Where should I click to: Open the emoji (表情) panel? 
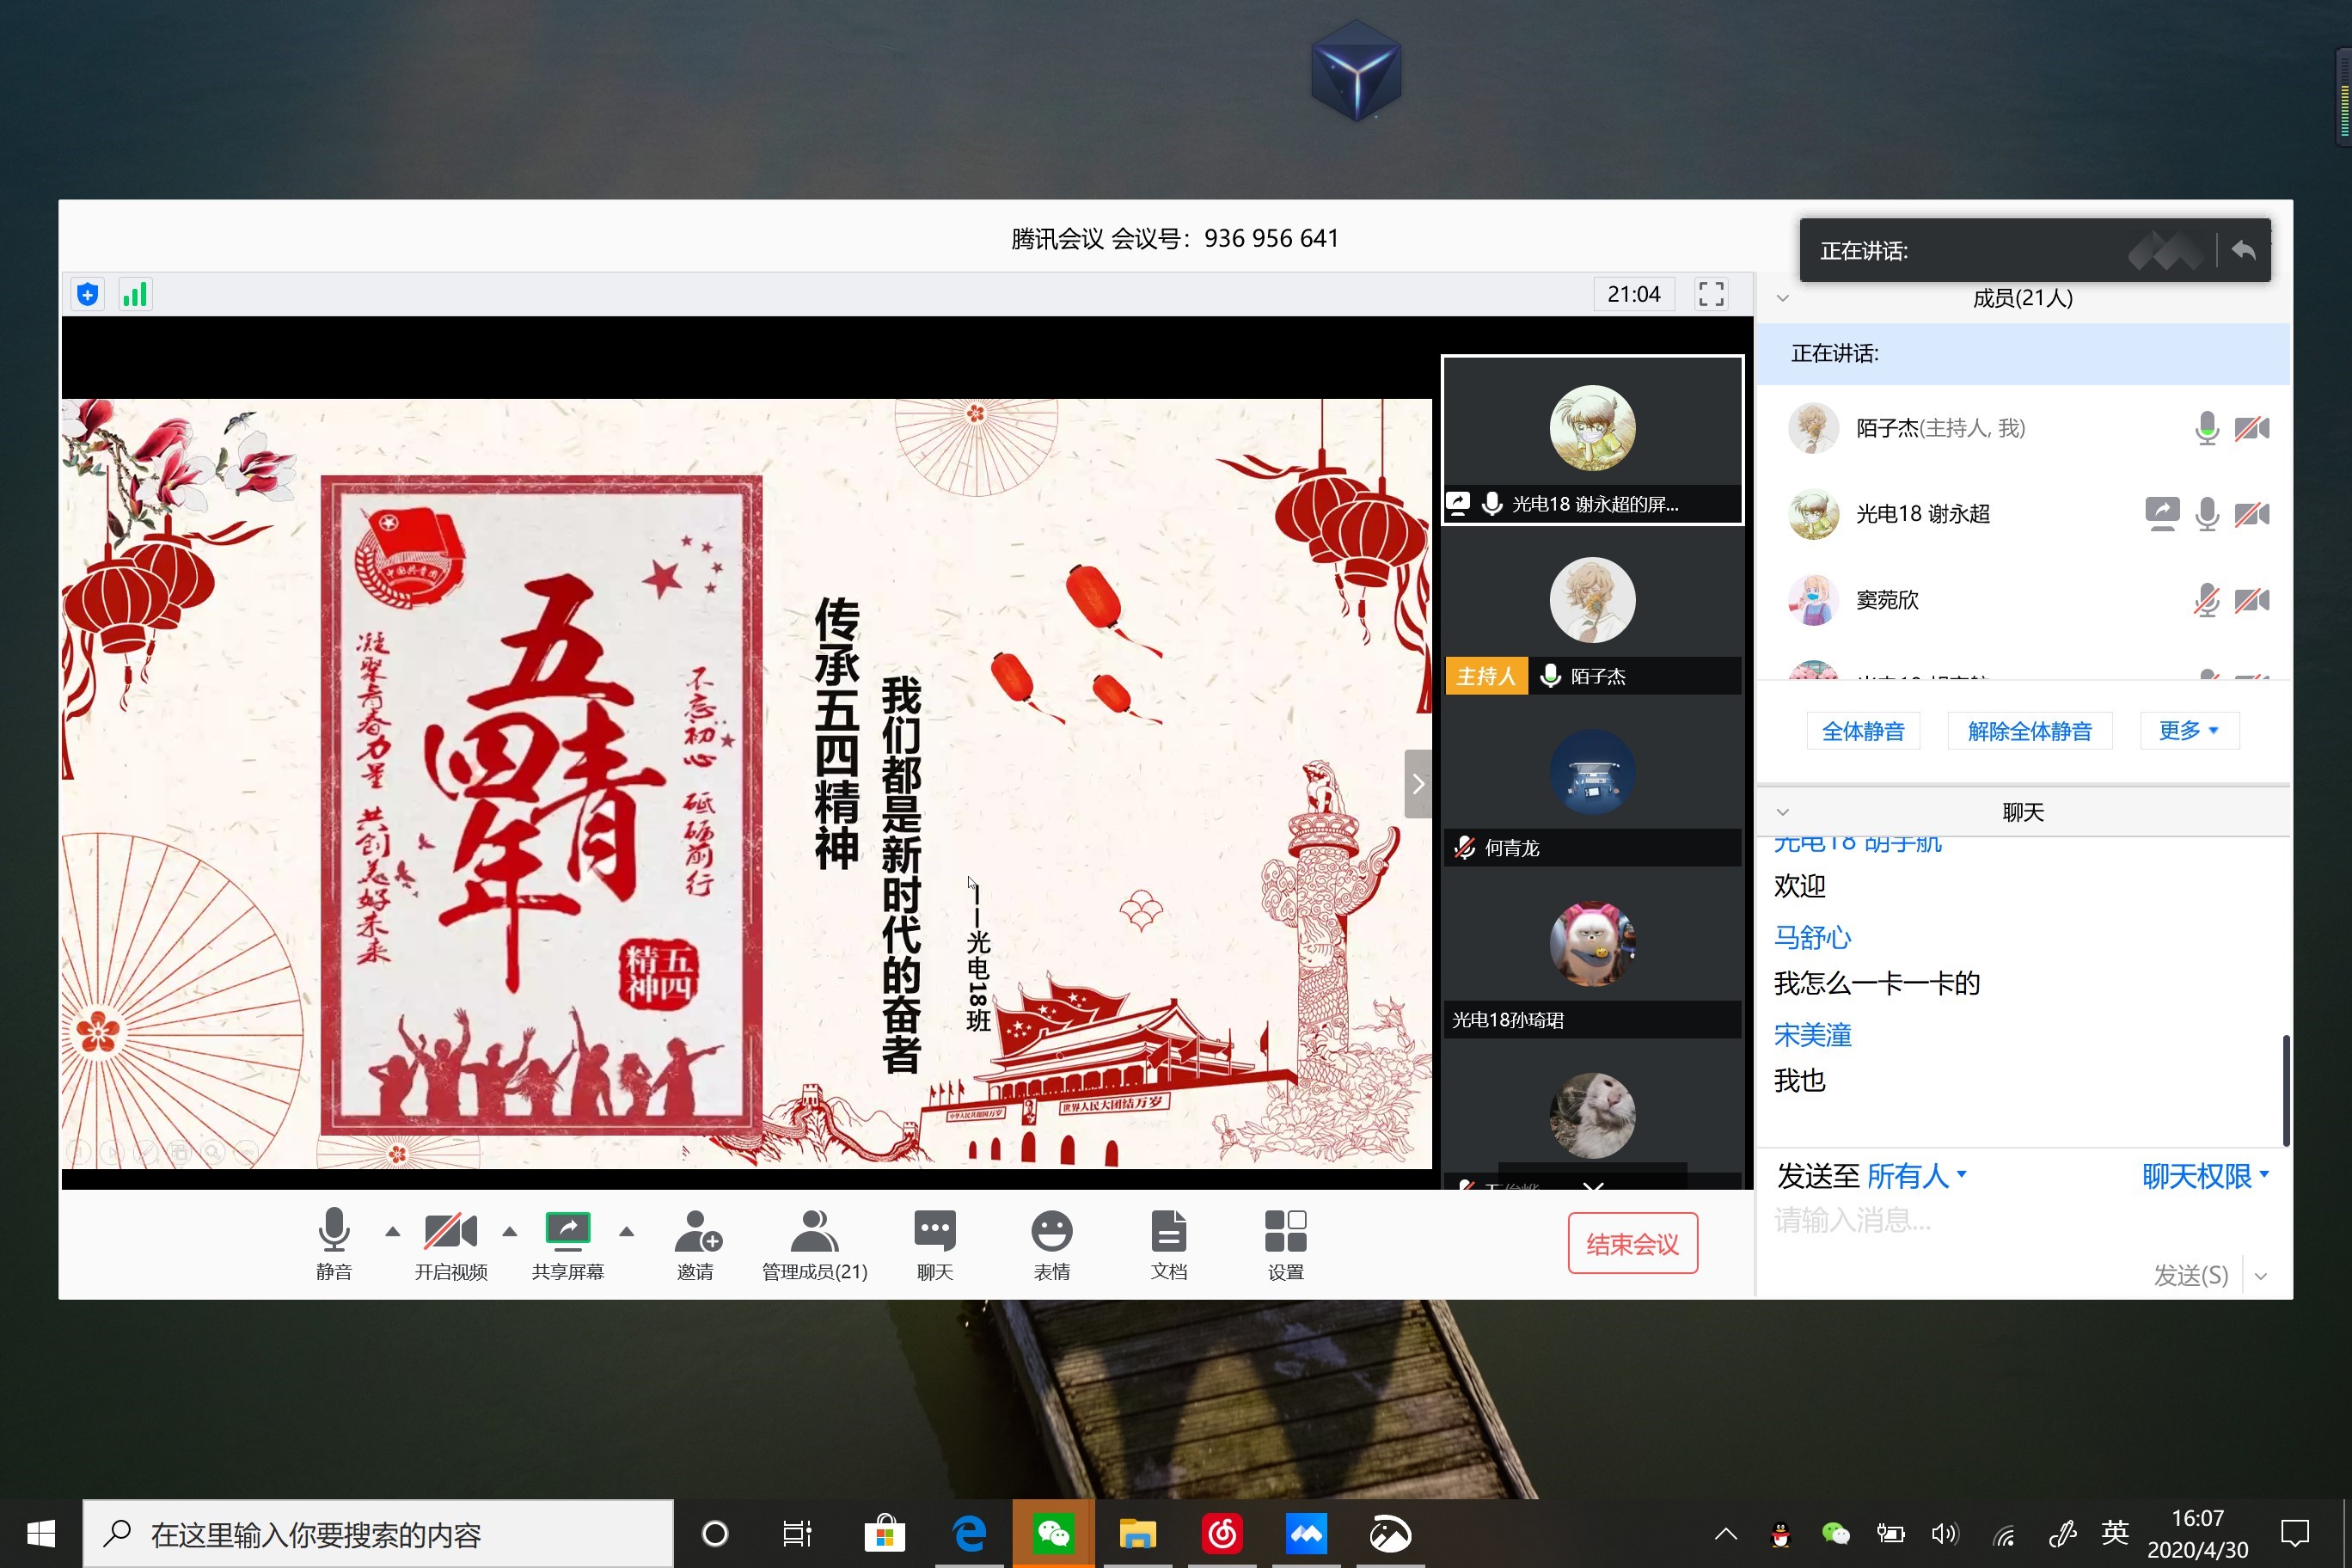(1051, 1232)
